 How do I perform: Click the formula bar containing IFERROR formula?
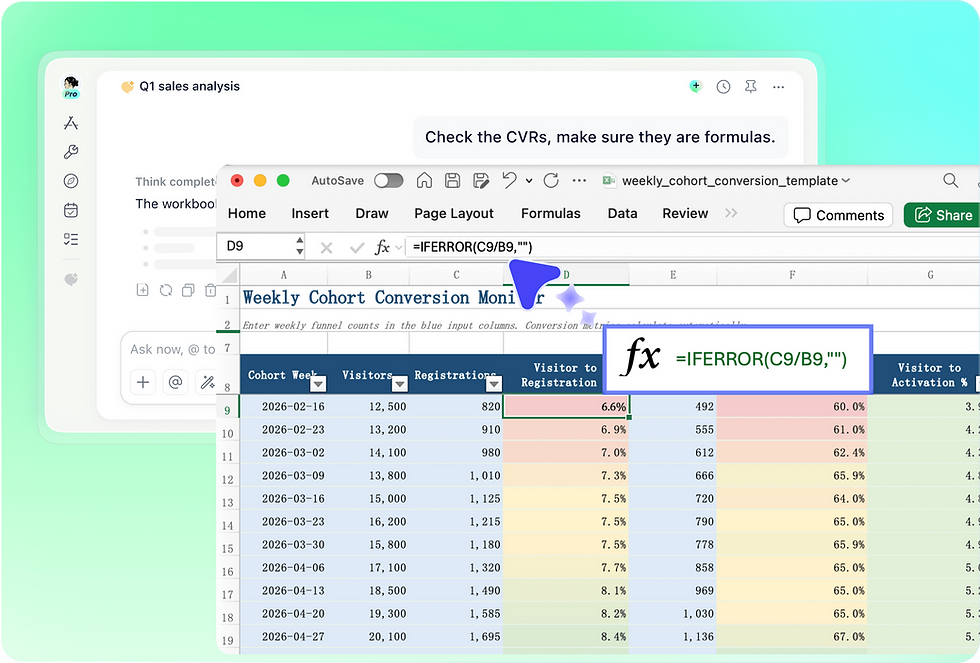click(x=692, y=247)
